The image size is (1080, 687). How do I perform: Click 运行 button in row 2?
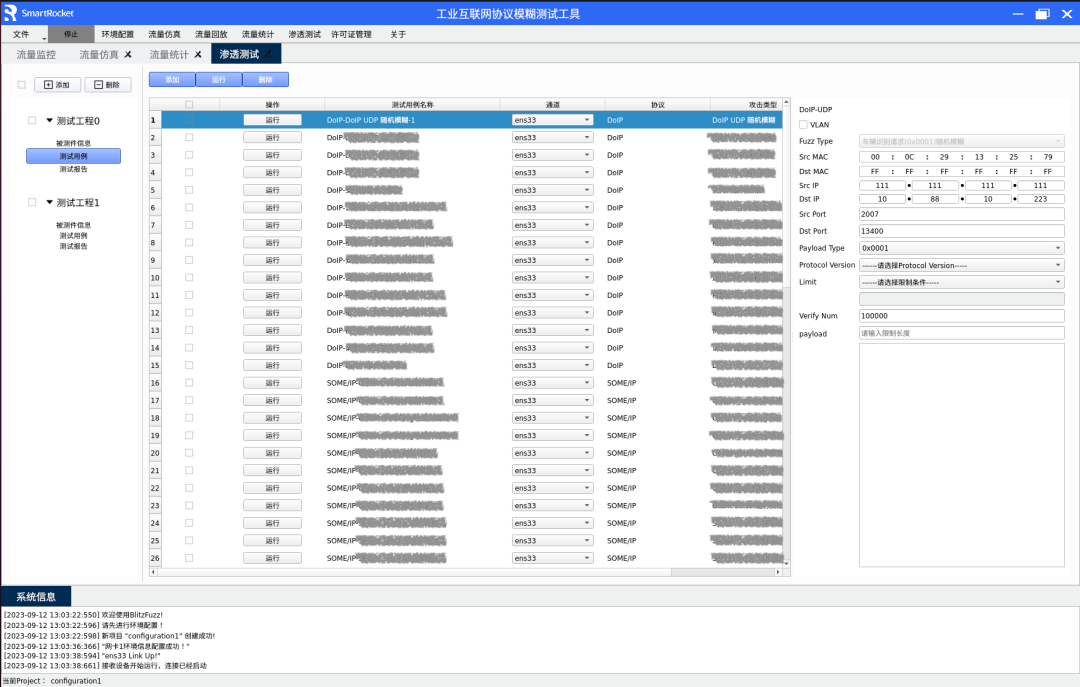(x=272, y=137)
